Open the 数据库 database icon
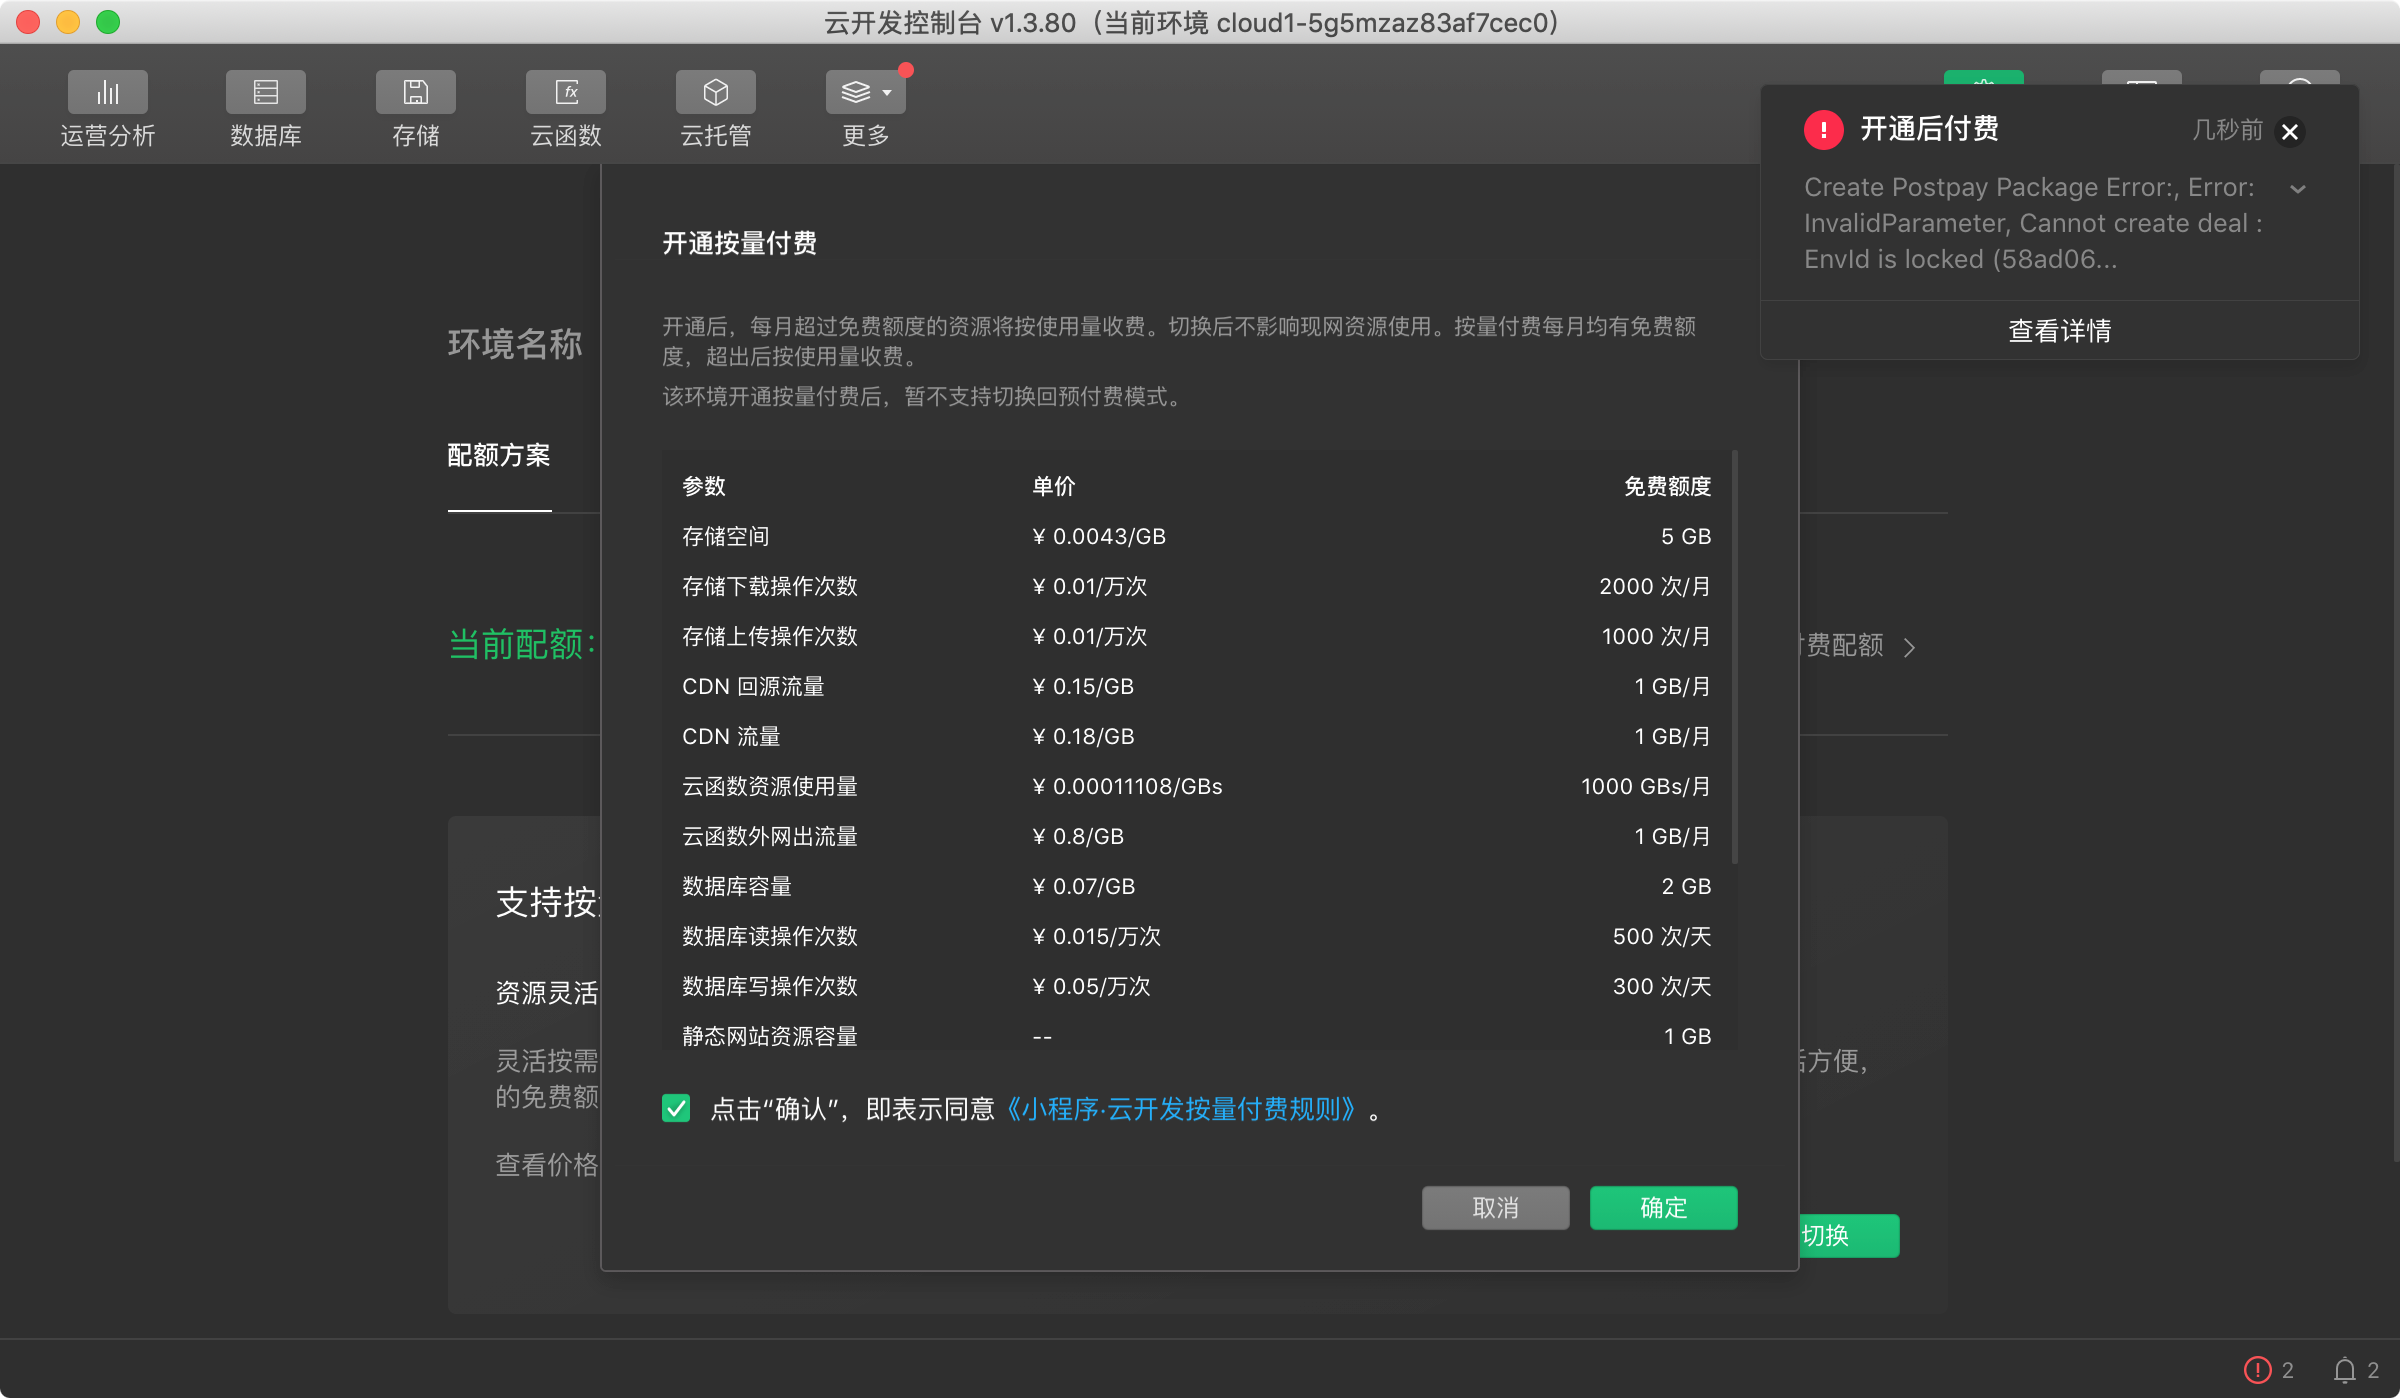 [x=265, y=93]
